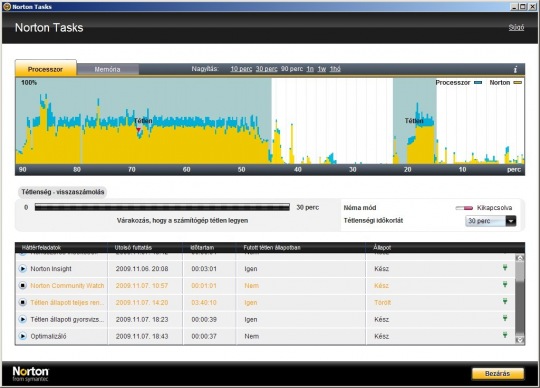Stop the Norton Community Watch task
Viewport: 540px width, 388px height.
click(23, 285)
